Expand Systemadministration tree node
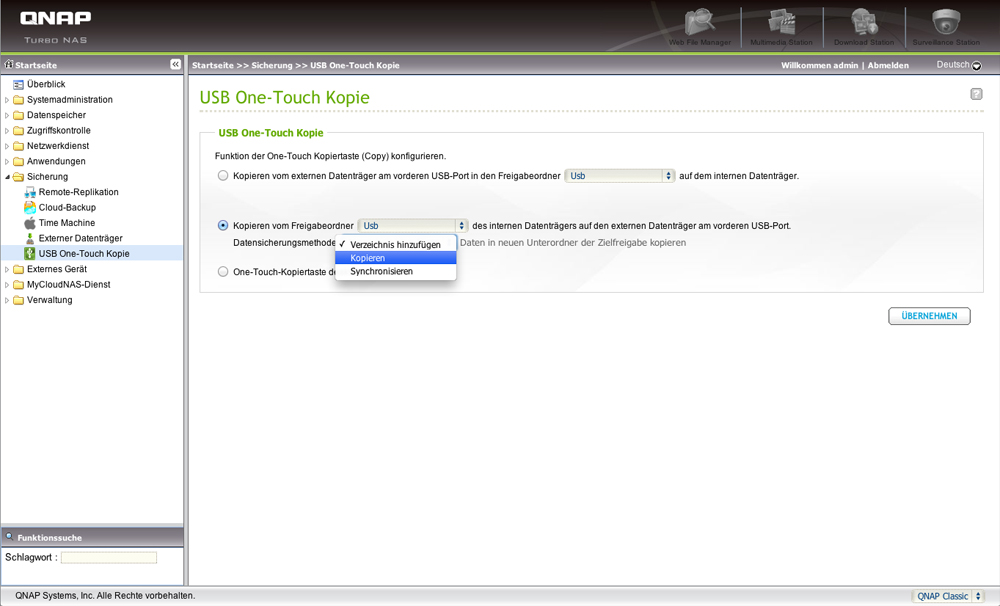 pyautogui.click(x=7, y=100)
